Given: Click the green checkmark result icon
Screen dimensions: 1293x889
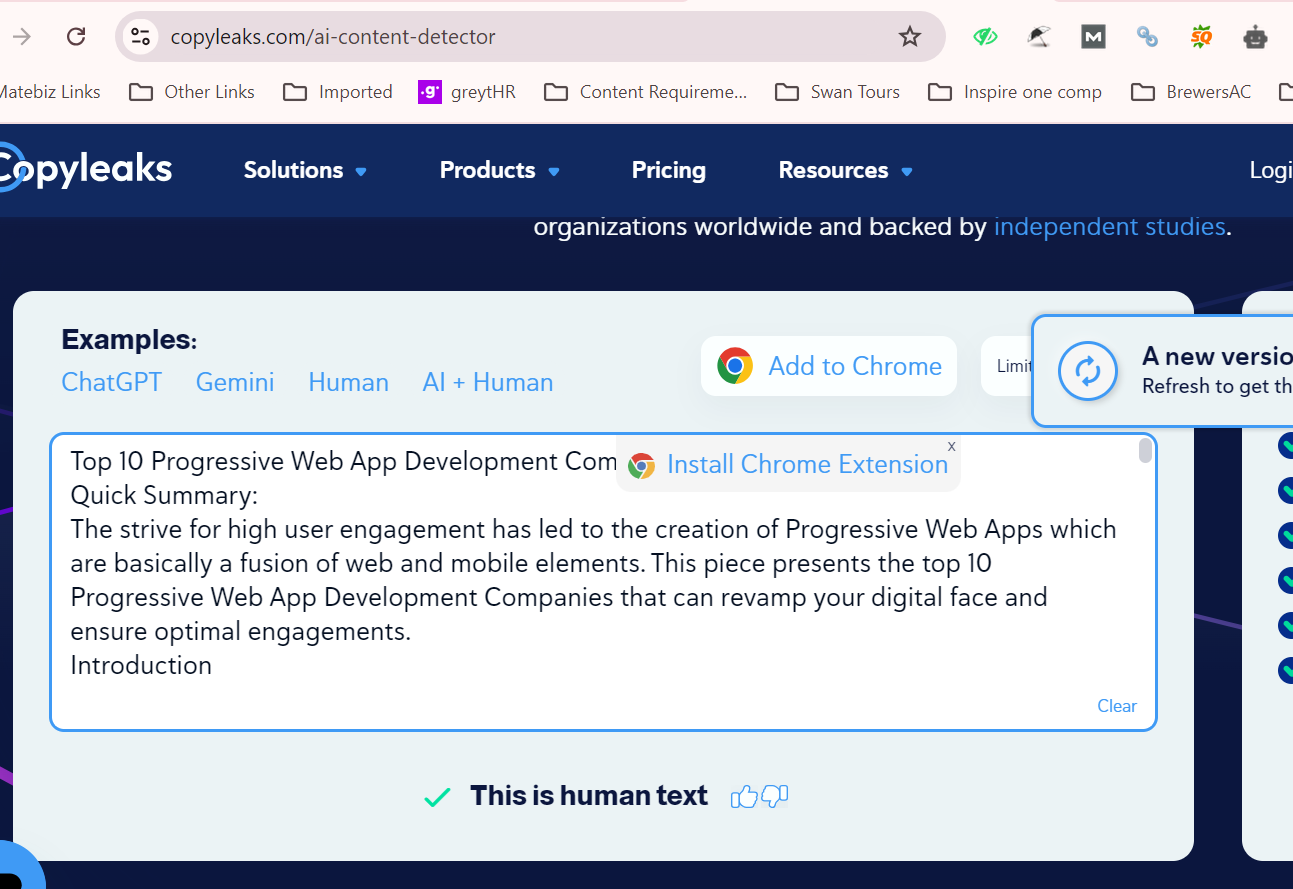Looking at the screenshot, I should tap(437, 797).
